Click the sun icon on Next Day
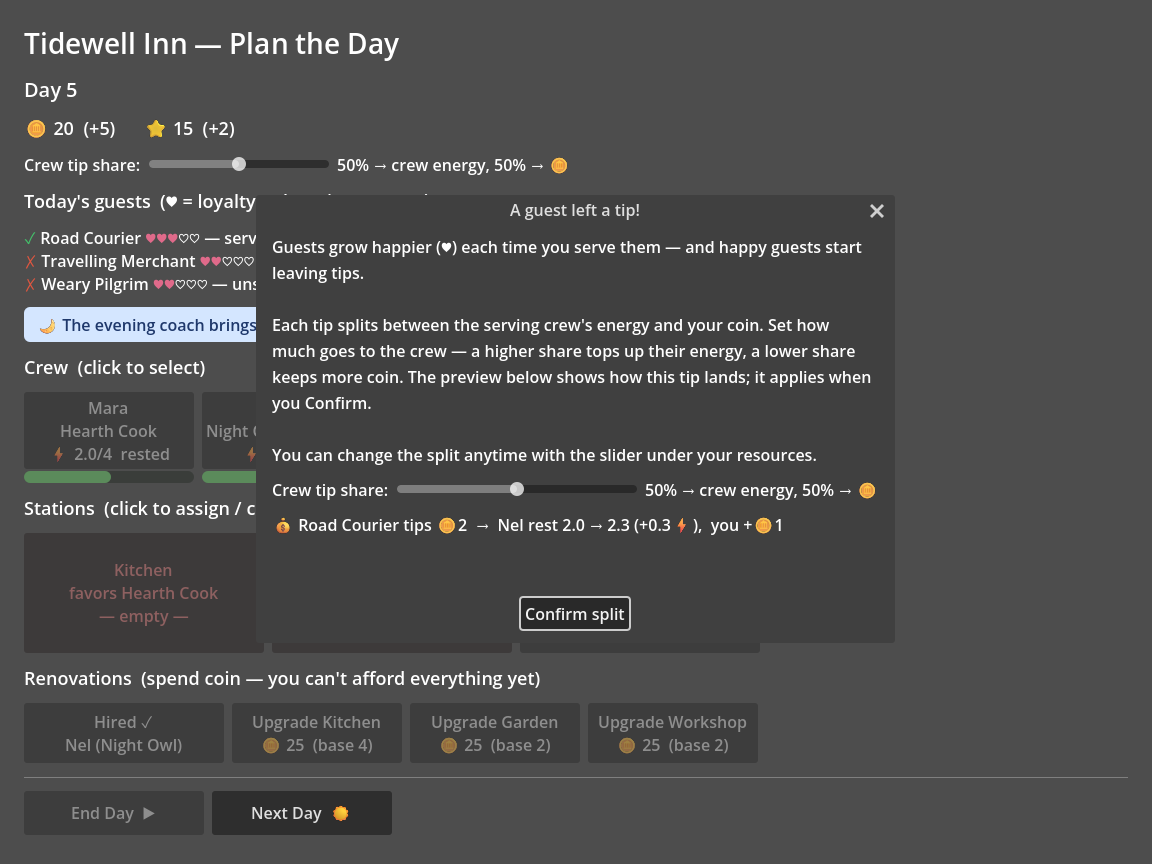Screen dimensions: 1152x864 [x=340, y=813]
